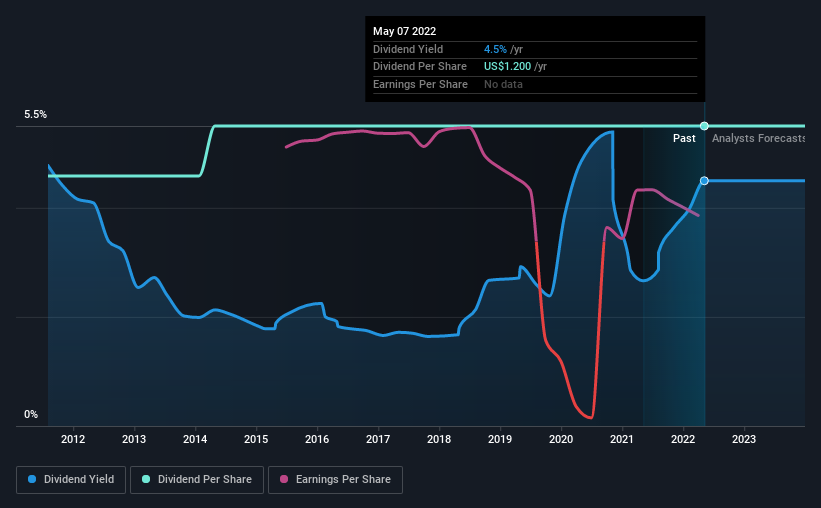821x508 pixels.
Task: Toggle the Earnings Per Share legend button
Action: click(x=335, y=480)
